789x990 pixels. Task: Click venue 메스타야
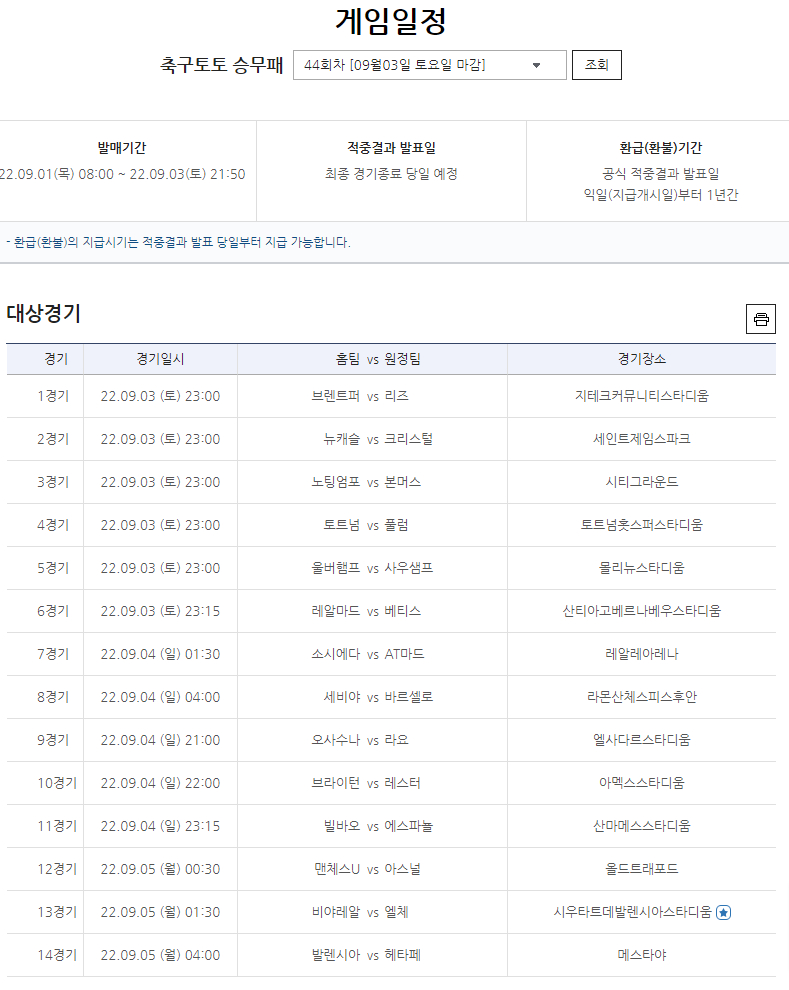click(641, 955)
